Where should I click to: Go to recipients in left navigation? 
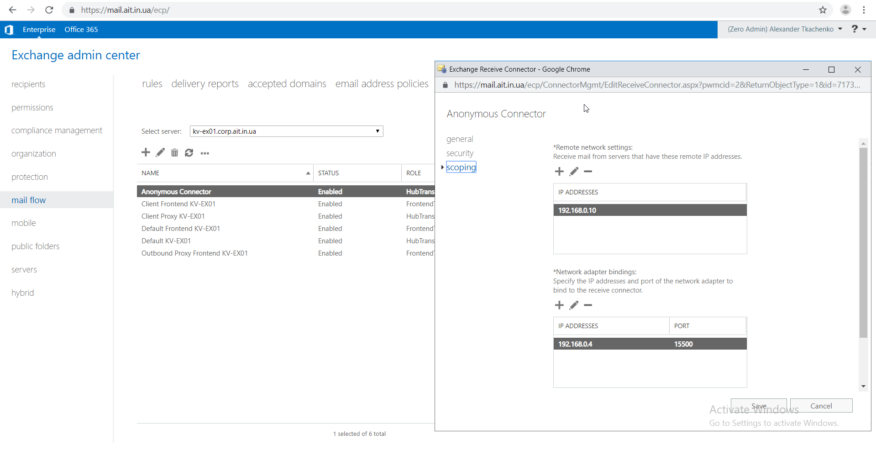pos(28,84)
